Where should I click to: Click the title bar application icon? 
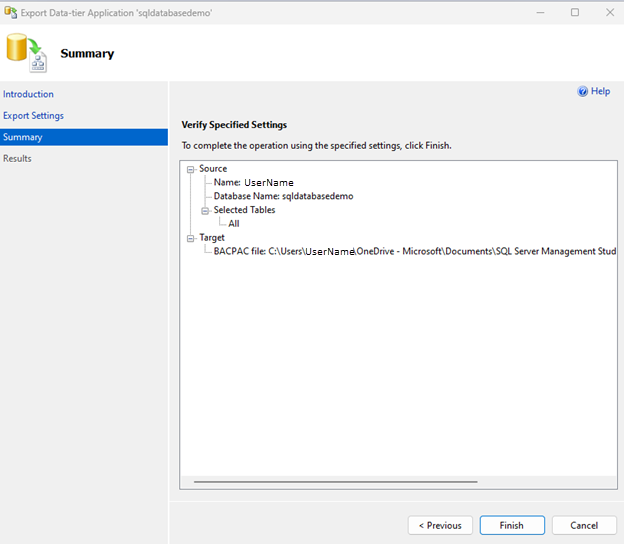(x=11, y=12)
